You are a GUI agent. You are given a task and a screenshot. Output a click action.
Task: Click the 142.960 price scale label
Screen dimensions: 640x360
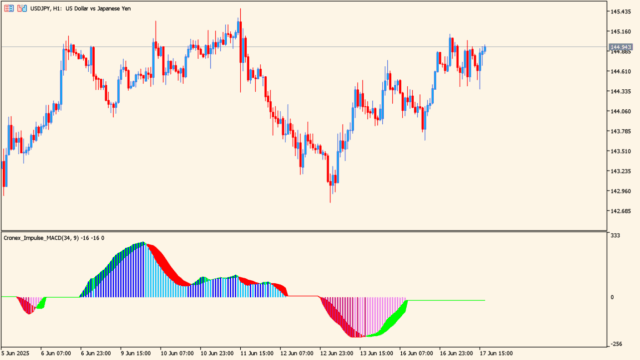pos(620,191)
